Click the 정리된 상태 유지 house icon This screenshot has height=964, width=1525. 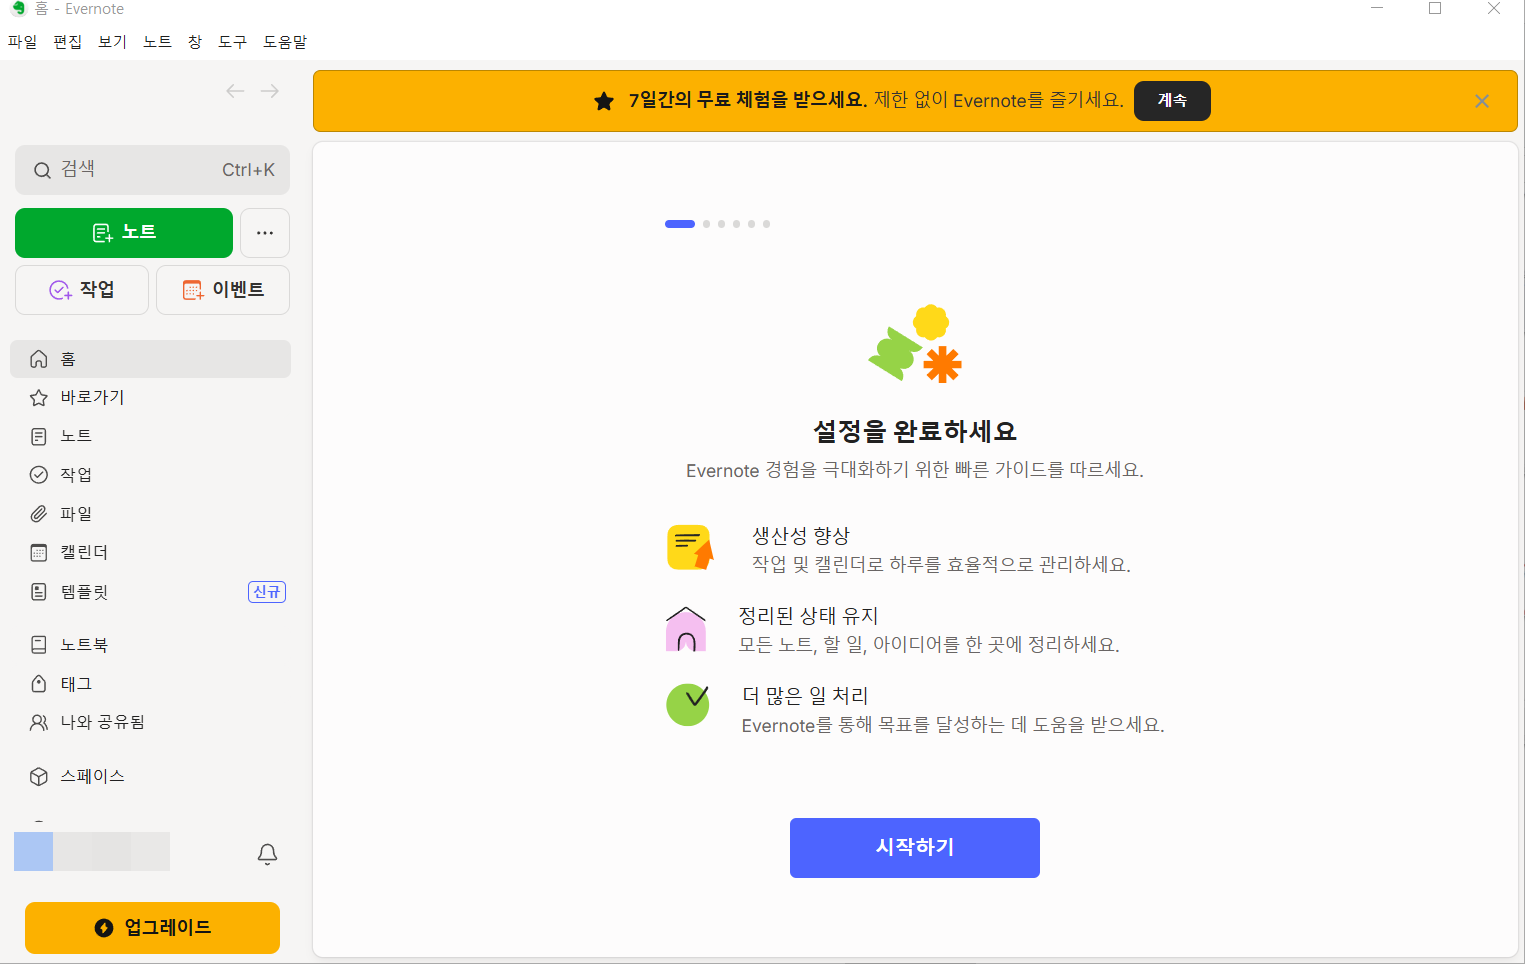(686, 629)
